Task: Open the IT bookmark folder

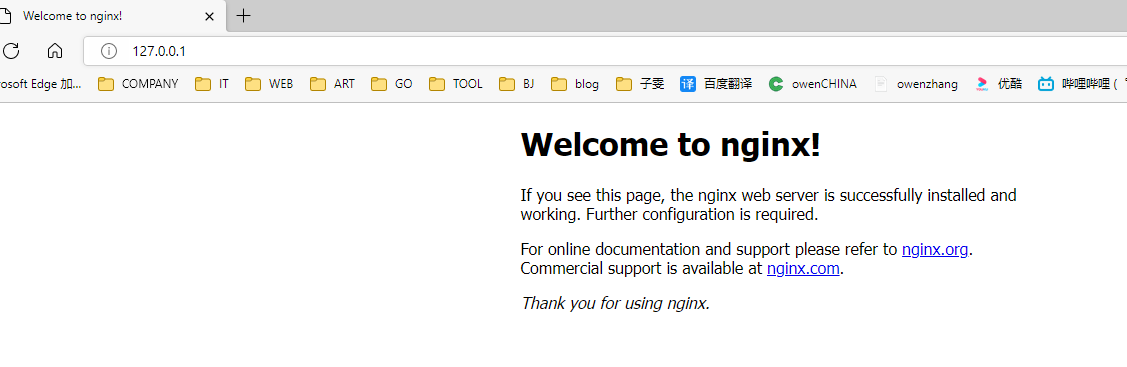Action: pos(212,84)
